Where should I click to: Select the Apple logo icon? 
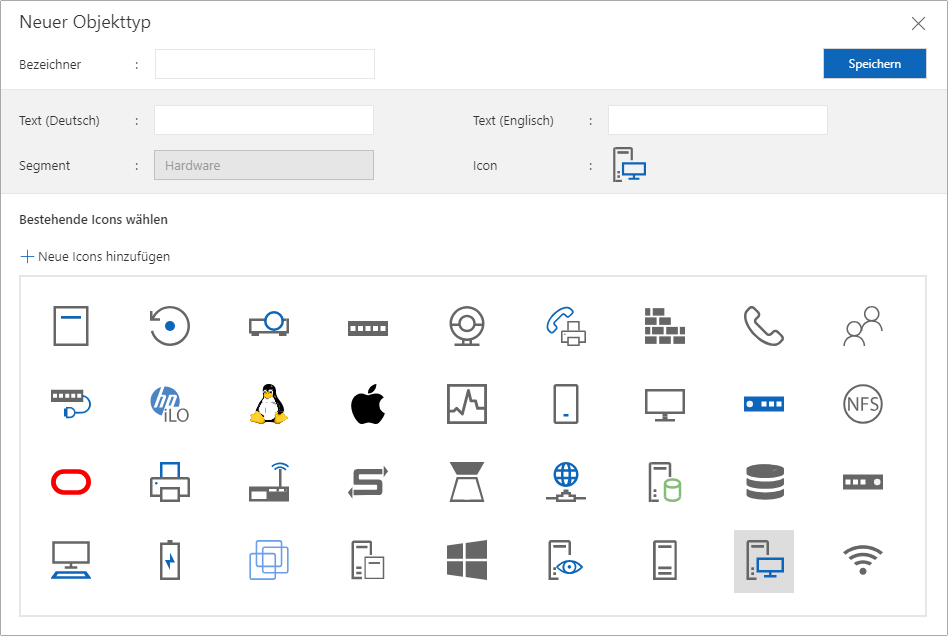click(x=367, y=403)
